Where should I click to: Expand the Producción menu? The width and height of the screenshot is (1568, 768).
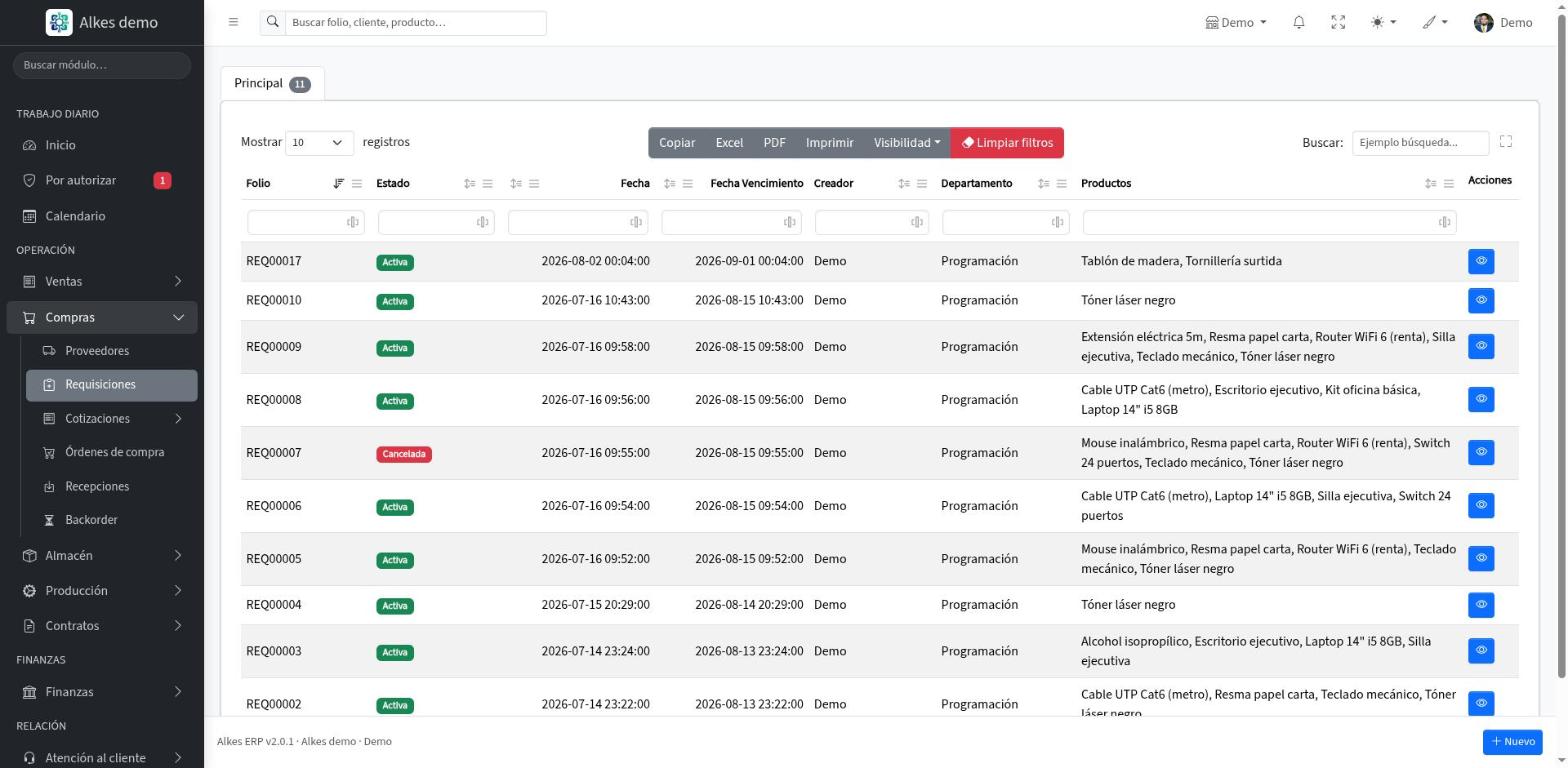point(102,590)
